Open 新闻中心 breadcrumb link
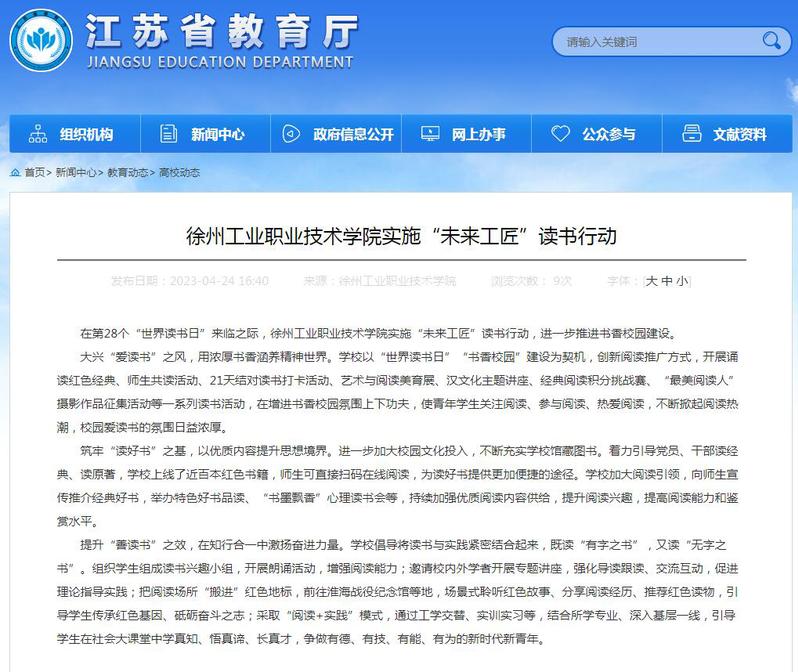 (x=76, y=172)
